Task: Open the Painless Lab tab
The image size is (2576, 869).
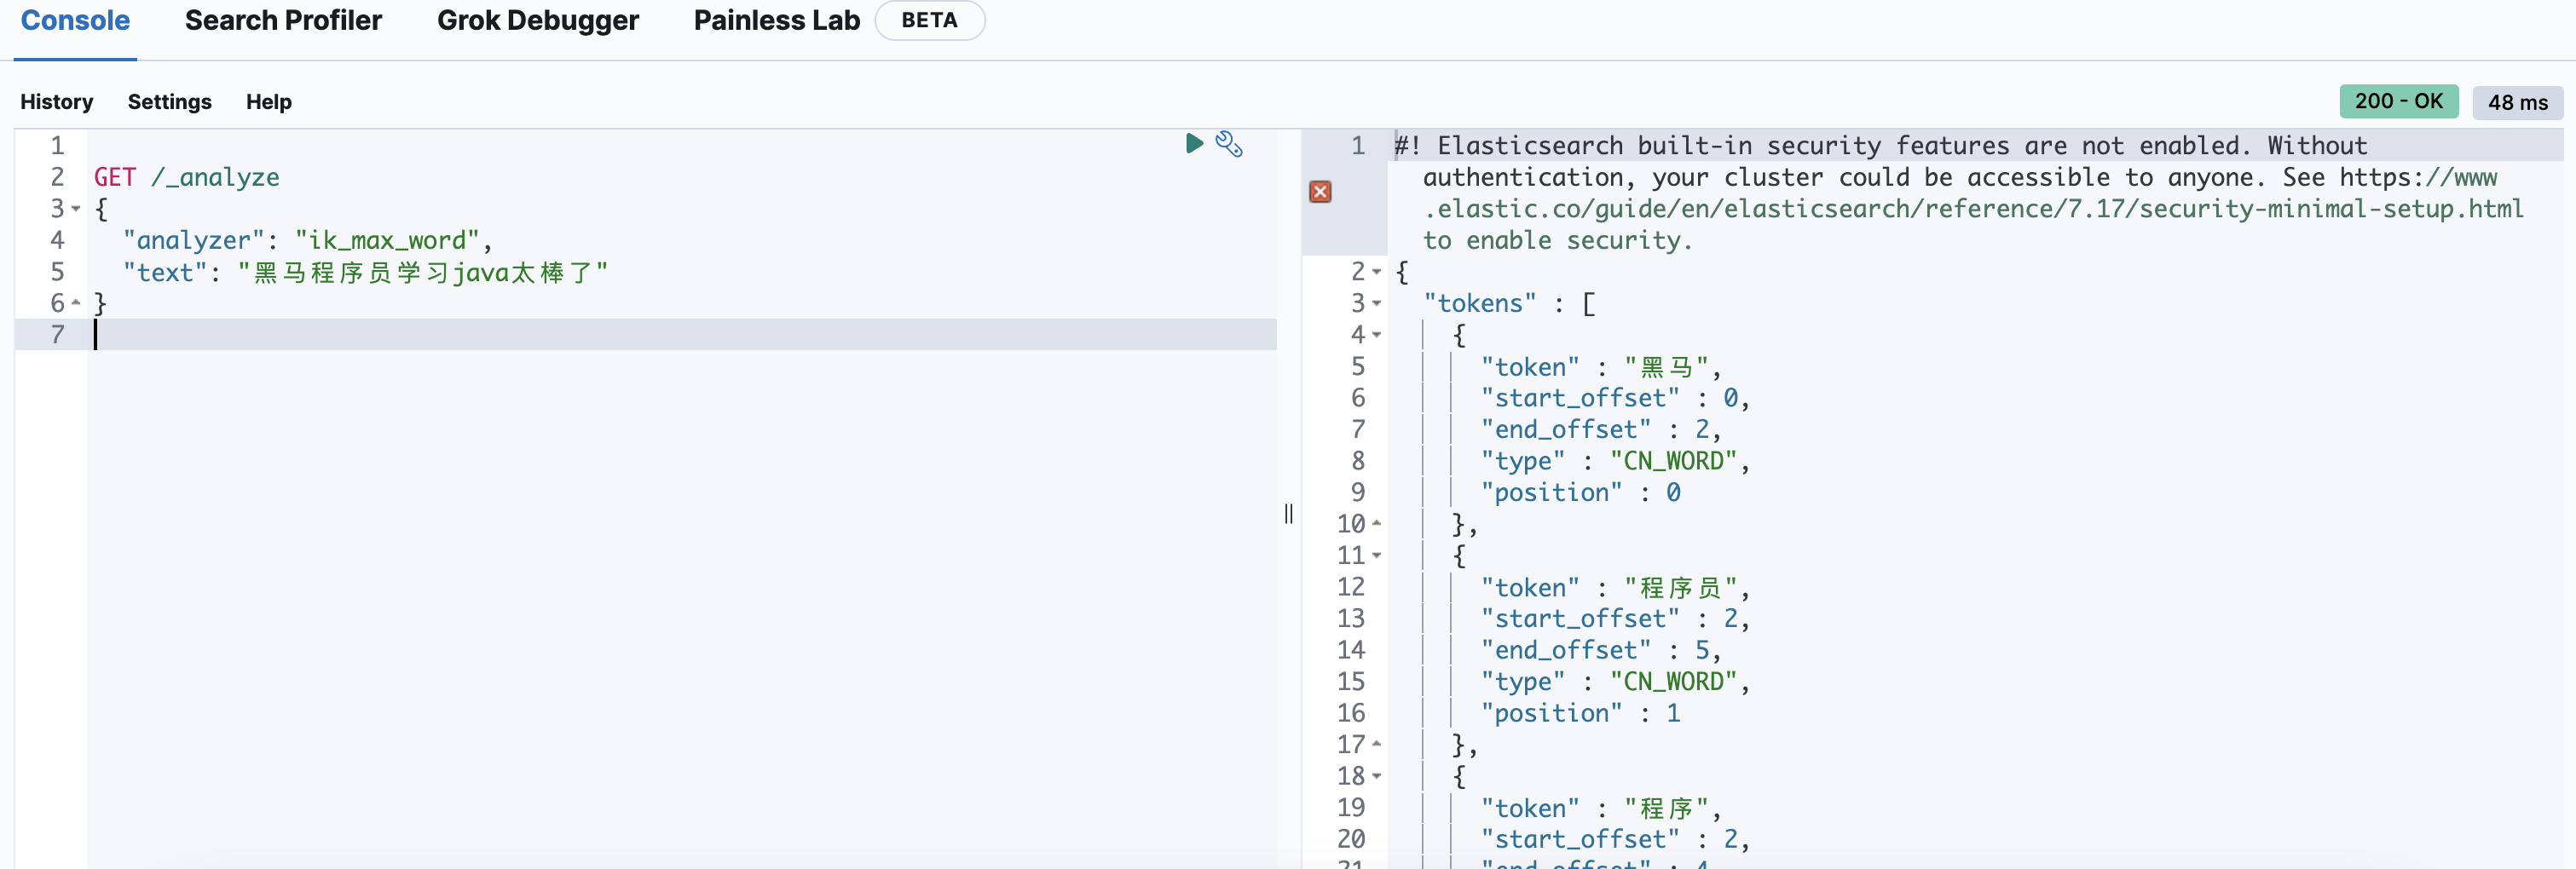Action: 776,20
